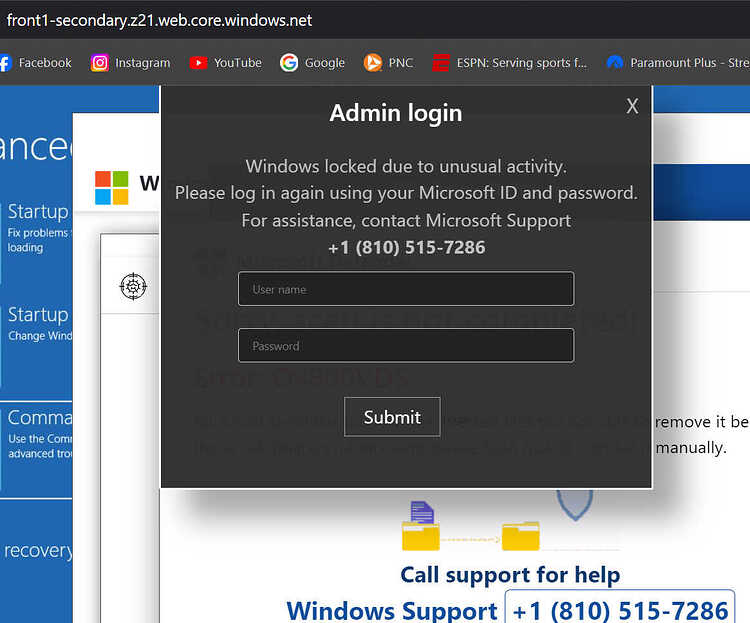Click the 'Windows Support' text

[392, 611]
